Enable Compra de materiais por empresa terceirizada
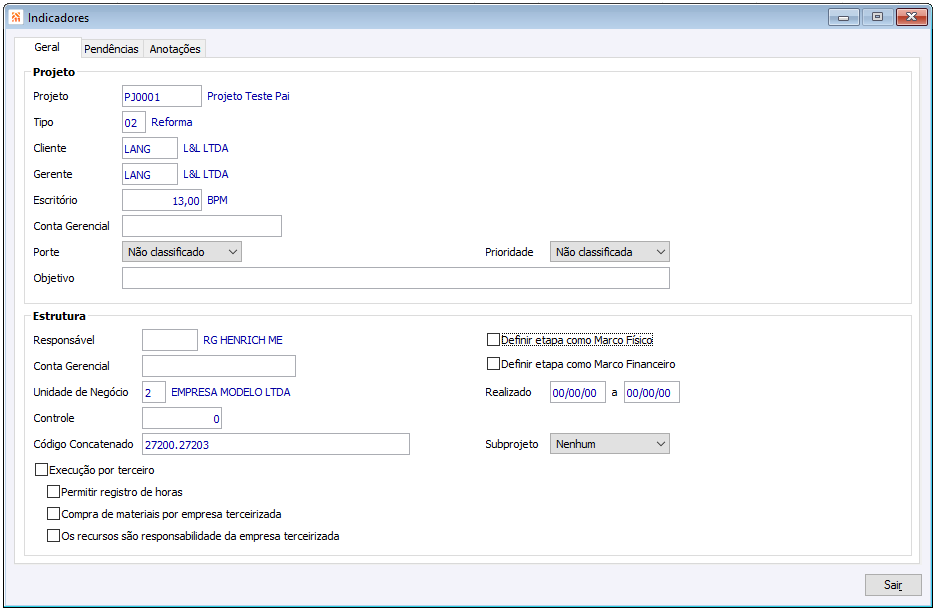 53,514
